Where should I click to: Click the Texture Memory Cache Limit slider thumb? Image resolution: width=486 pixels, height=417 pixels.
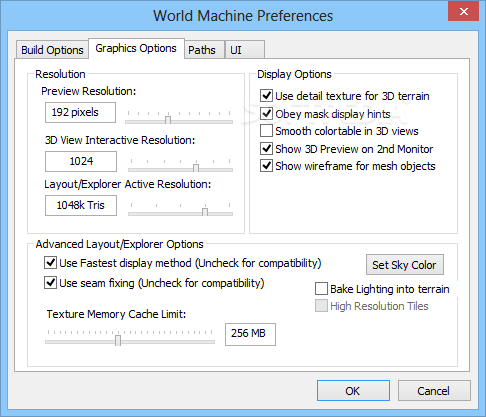tap(118, 340)
